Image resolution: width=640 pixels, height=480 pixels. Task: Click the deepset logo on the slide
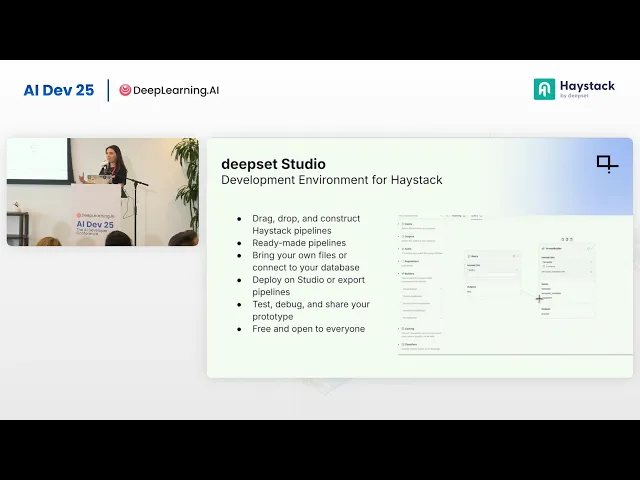pos(607,163)
